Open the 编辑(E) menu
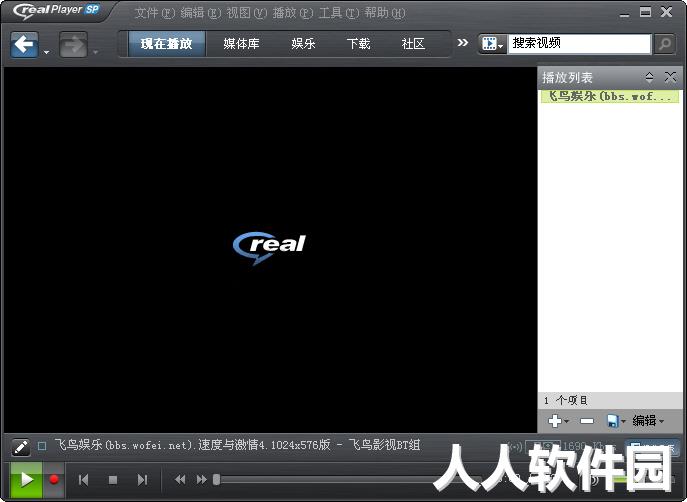Image resolution: width=687 pixels, height=502 pixels. coord(201,13)
